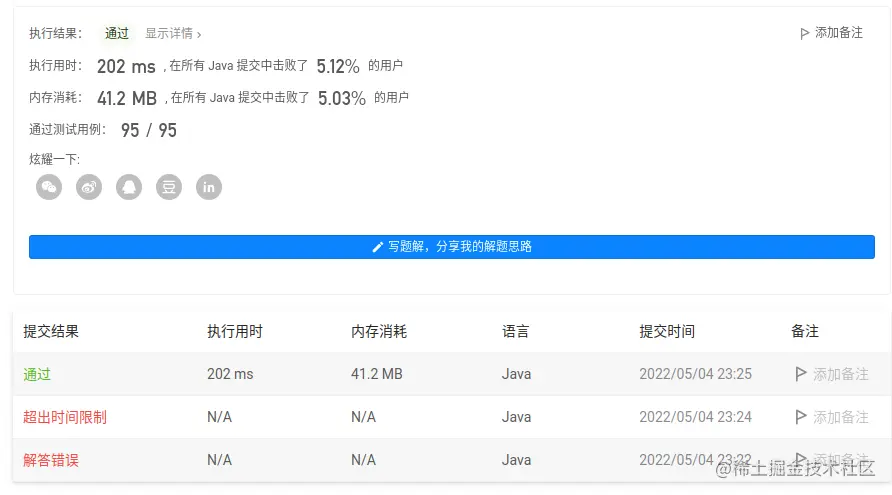Click the 语言 column header
The width and height of the screenshot is (892, 495).
[x=515, y=331]
